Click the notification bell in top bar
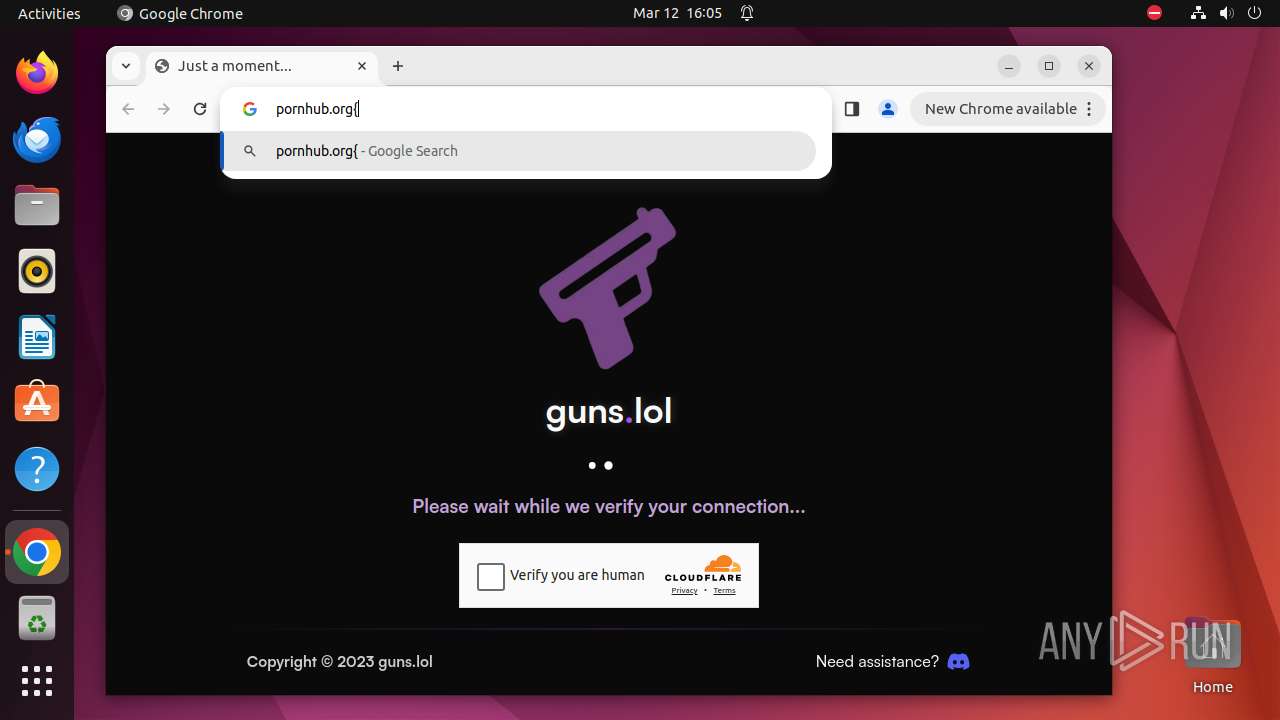 (x=747, y=13)
